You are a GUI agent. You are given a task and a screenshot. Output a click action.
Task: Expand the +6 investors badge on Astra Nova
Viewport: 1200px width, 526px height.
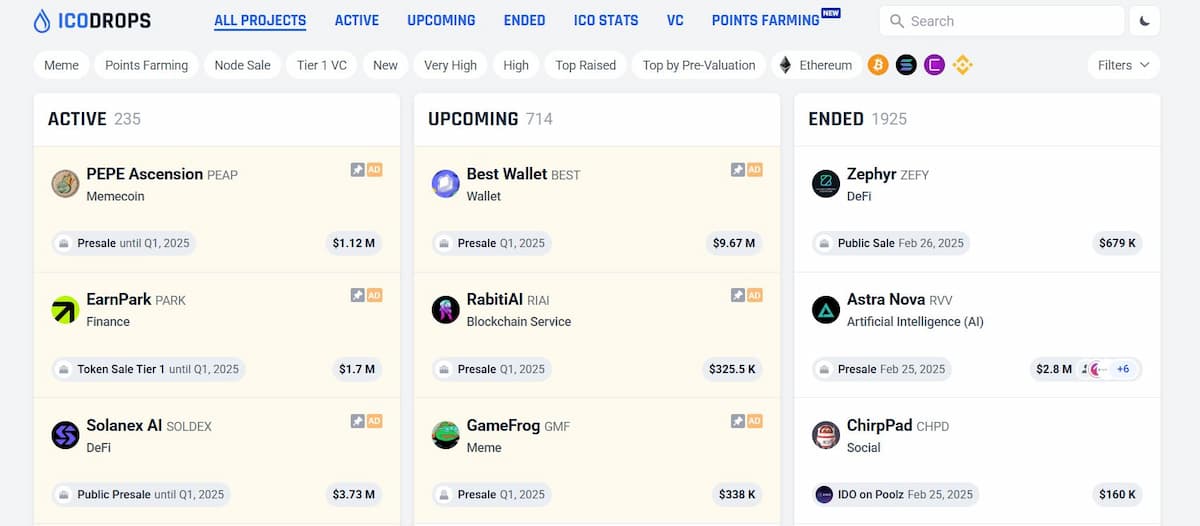1123,369
